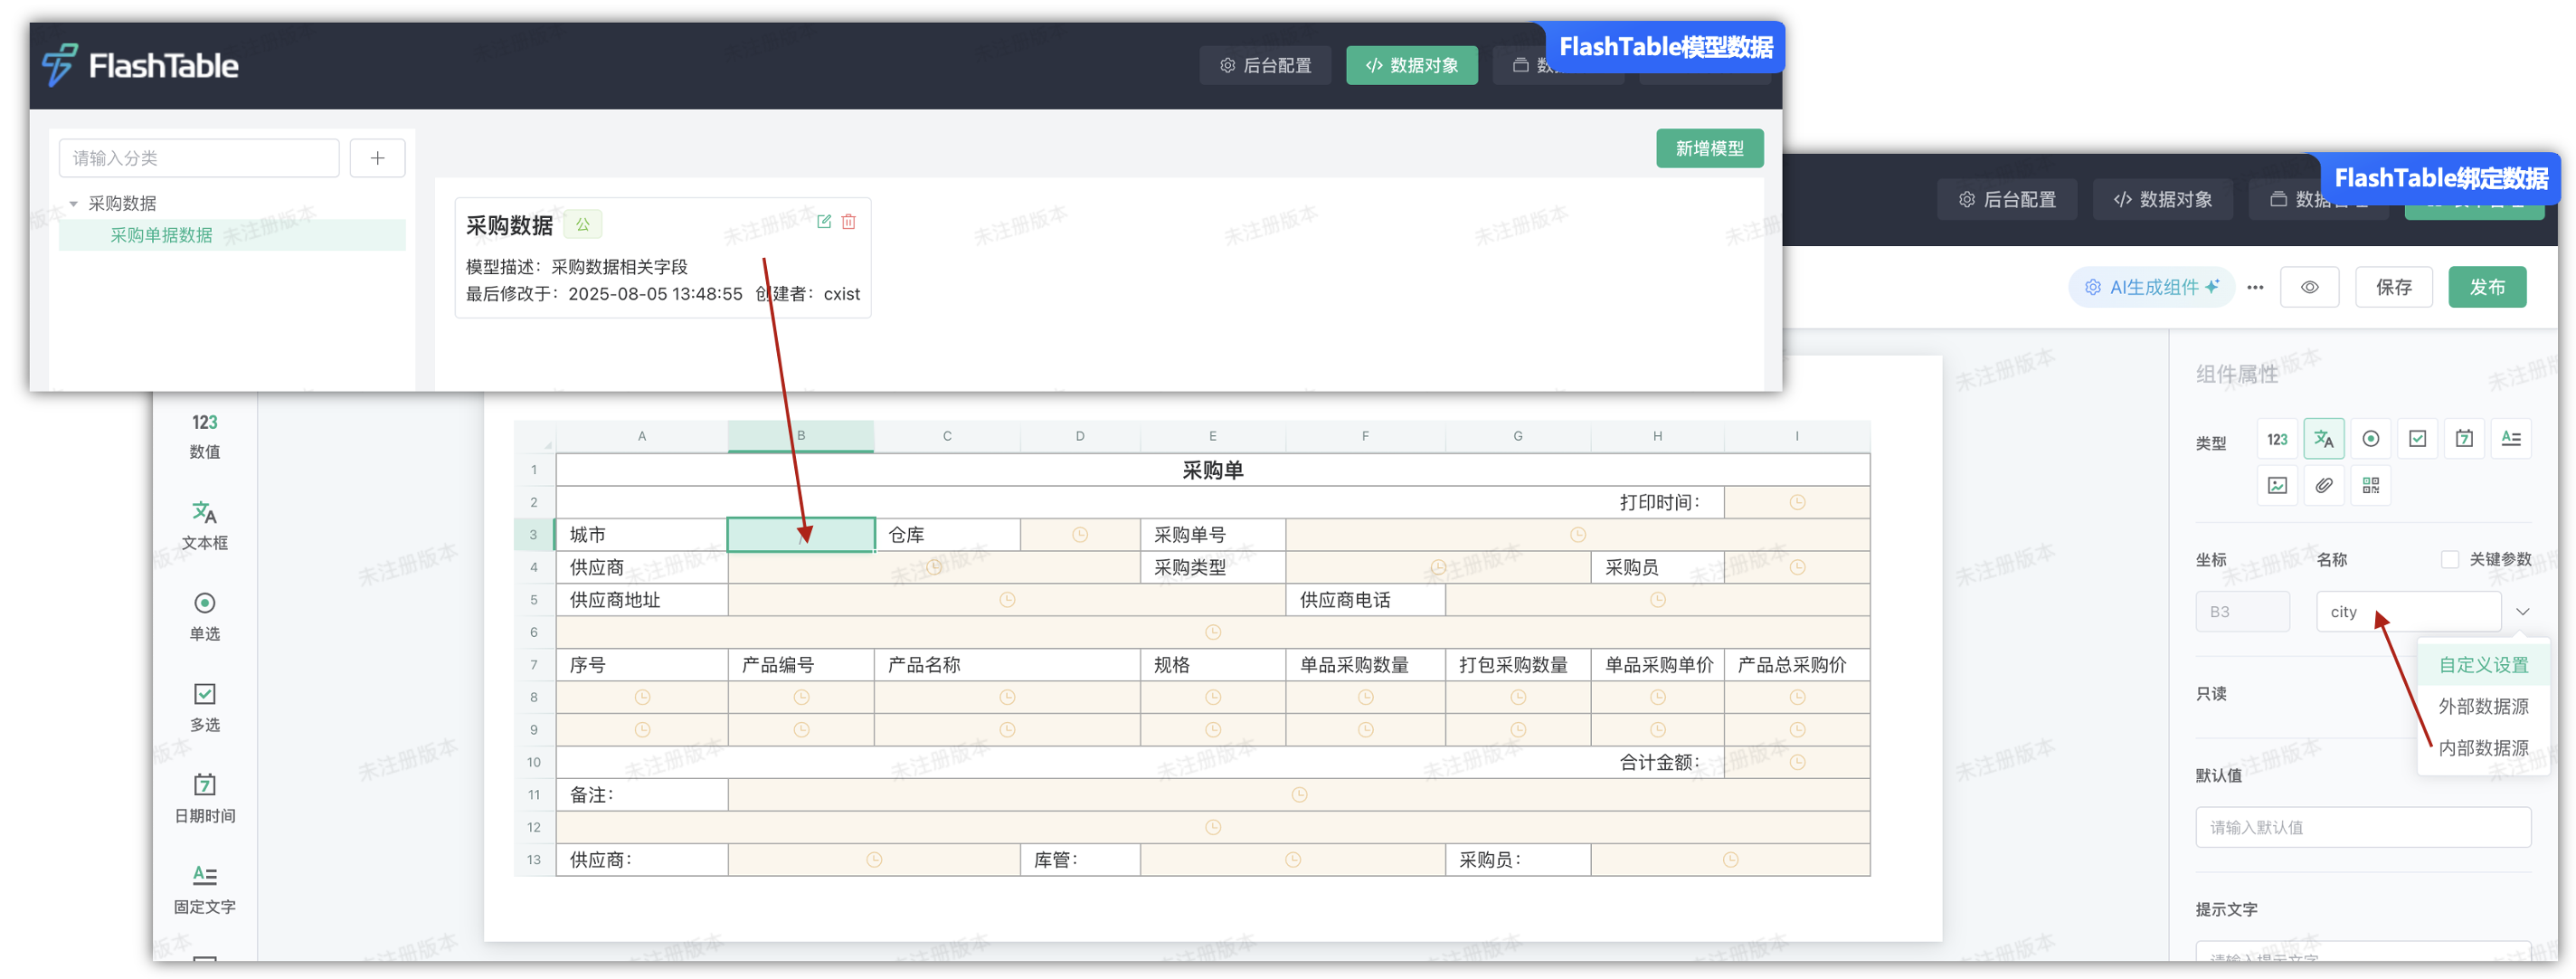Image resolution: width=2576 pixels, height=979 pixels.
Task: Select the 固定文字 component in the sidebar
Action: 205,890
